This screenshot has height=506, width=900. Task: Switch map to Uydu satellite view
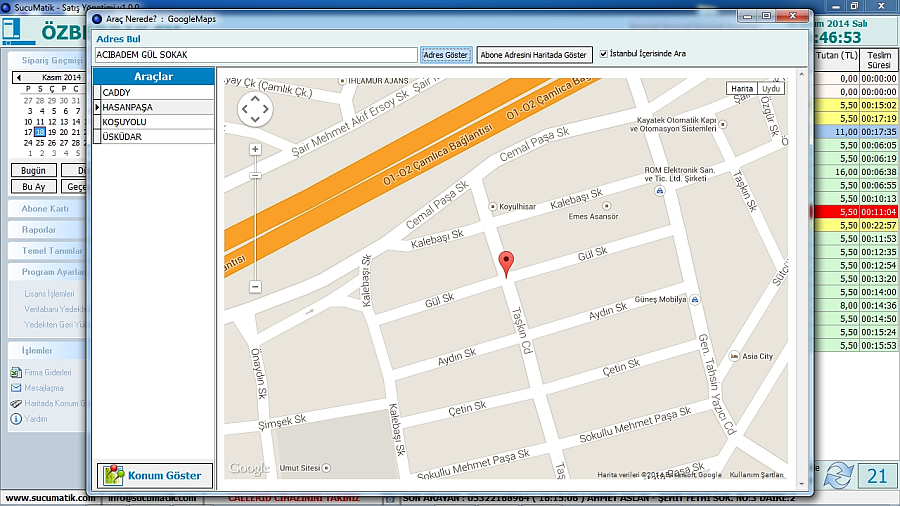771,88
